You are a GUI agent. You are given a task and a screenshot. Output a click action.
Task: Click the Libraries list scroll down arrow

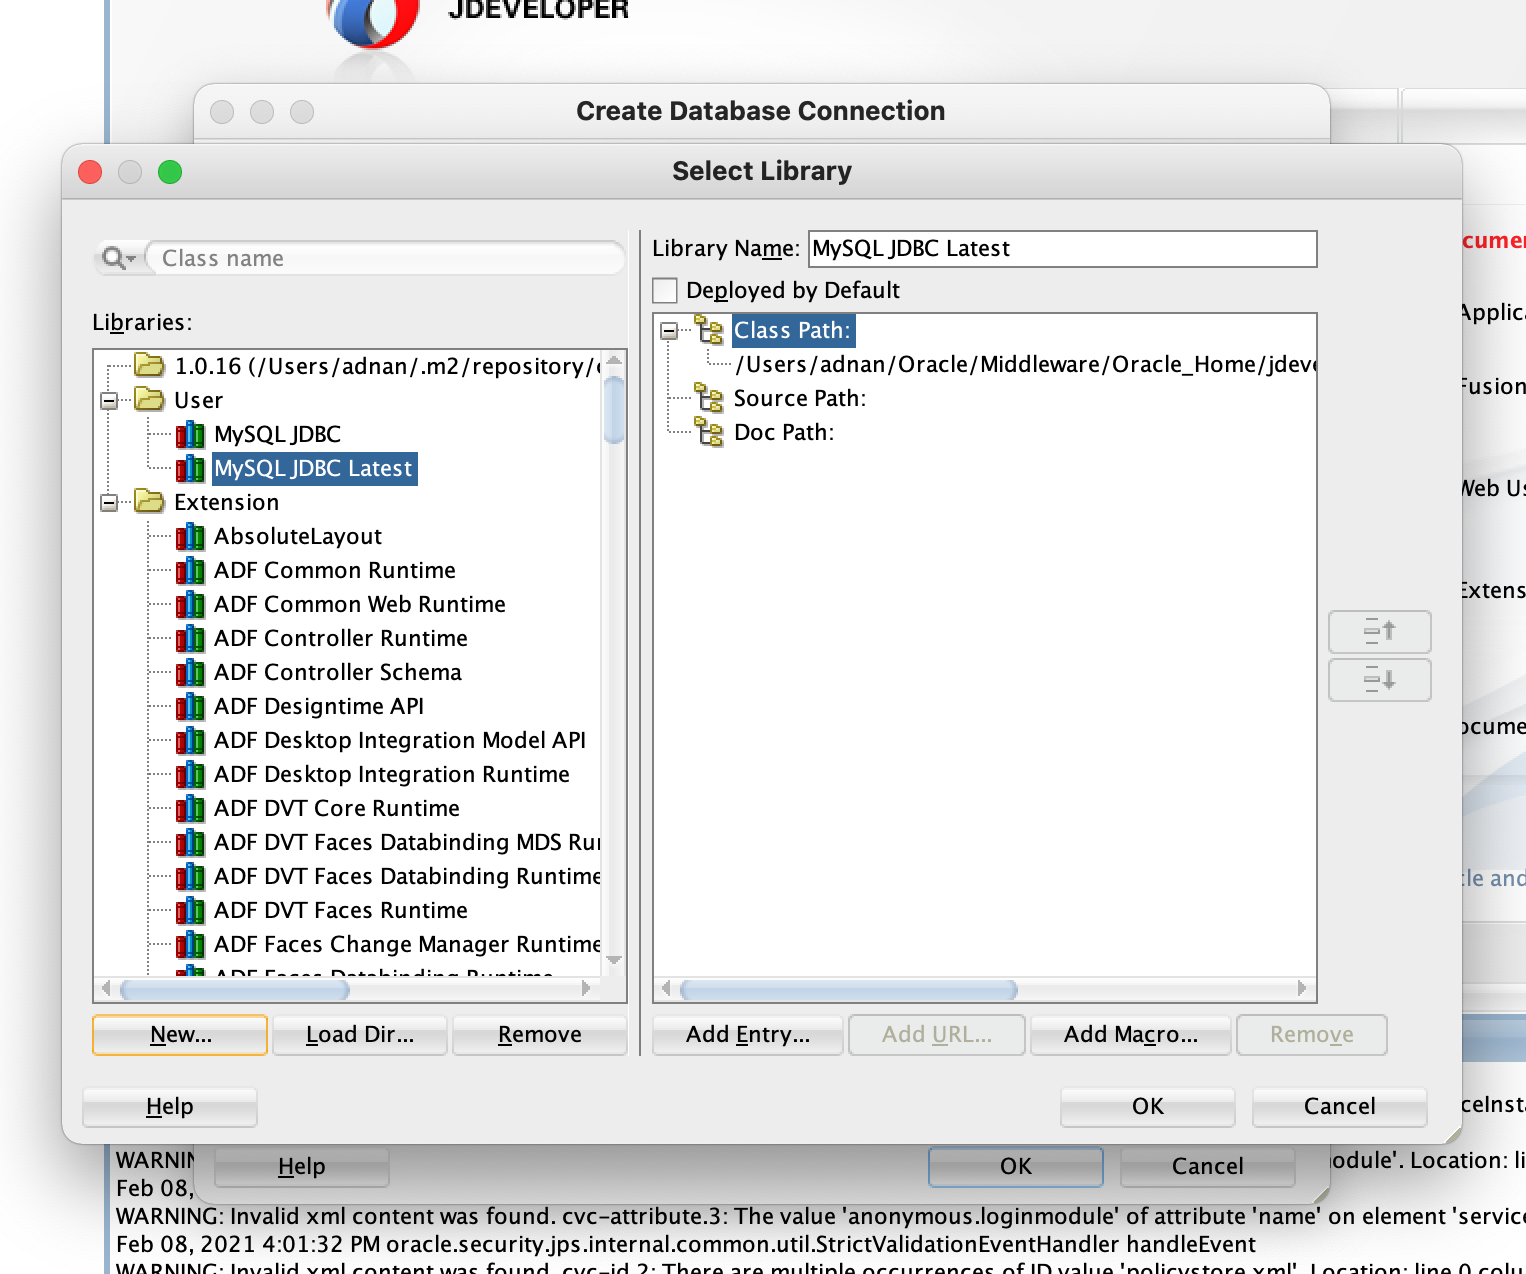pos(615,960)
